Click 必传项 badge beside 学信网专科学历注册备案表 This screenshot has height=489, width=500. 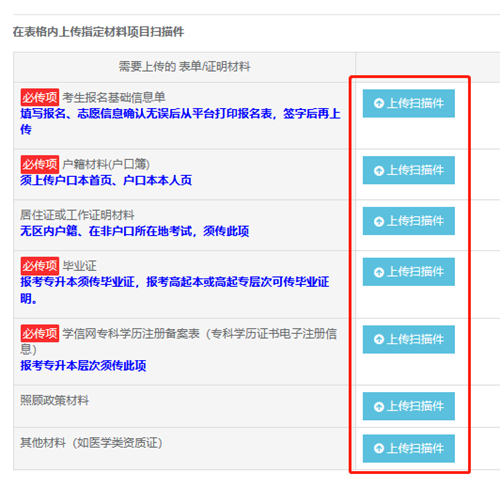pyautogui.click(x=40, y=333)
